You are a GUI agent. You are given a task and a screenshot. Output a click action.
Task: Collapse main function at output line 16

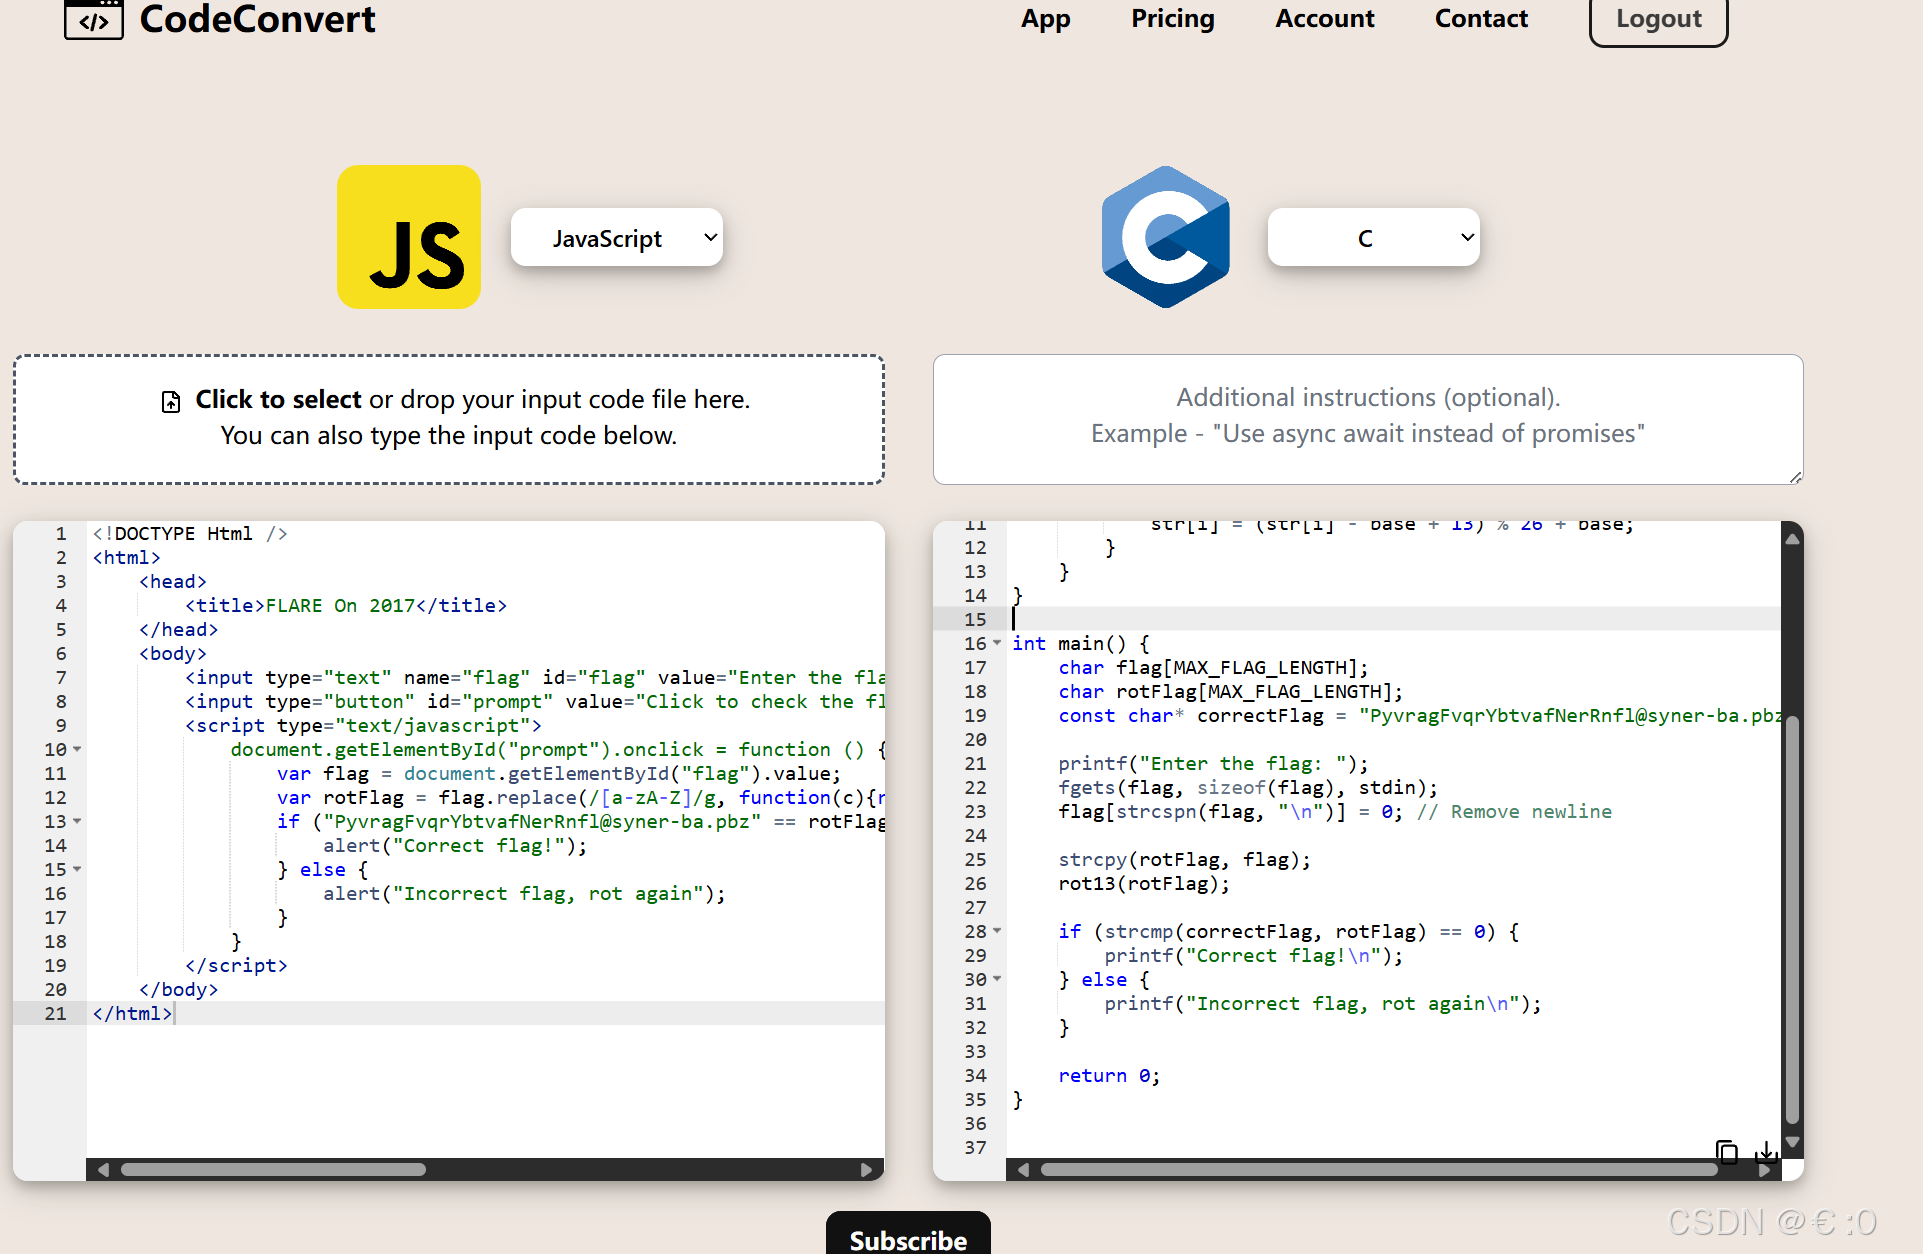(x=997, y=643)
